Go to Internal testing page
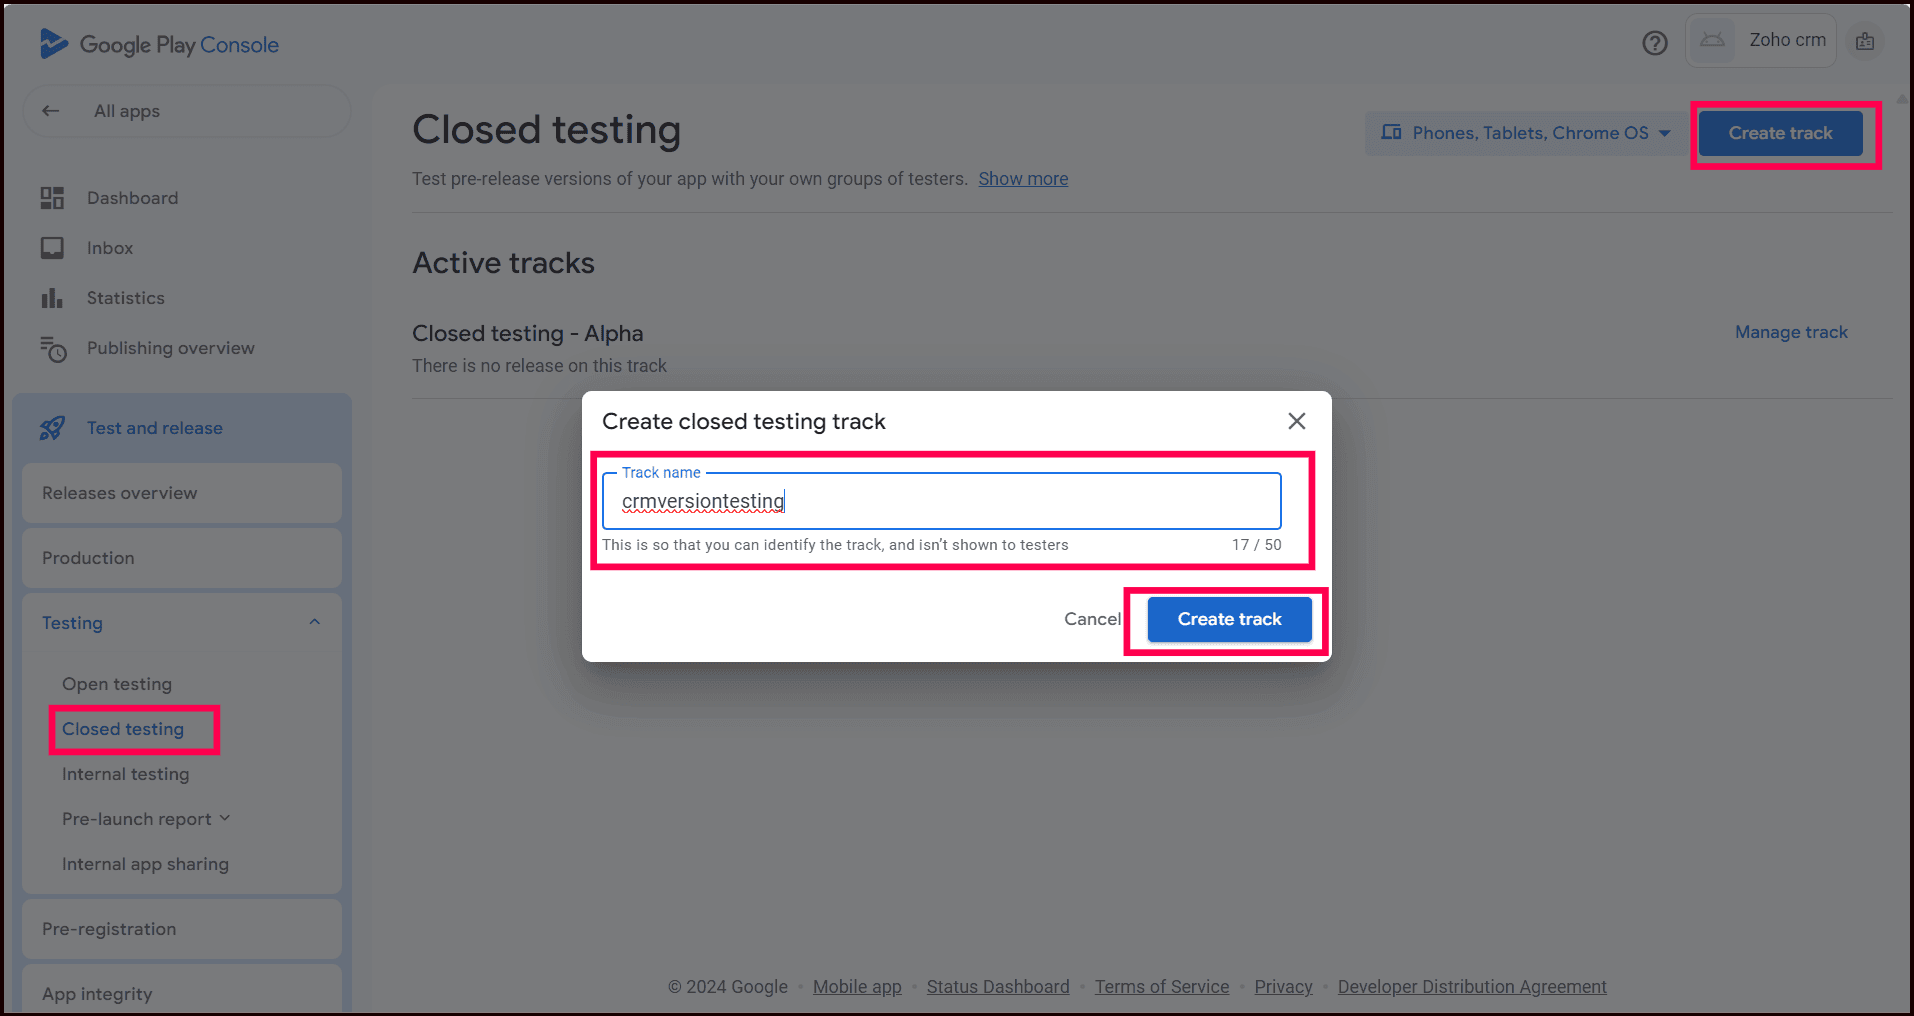The width and height of the screenshot is (1914, 1016). 125,774
